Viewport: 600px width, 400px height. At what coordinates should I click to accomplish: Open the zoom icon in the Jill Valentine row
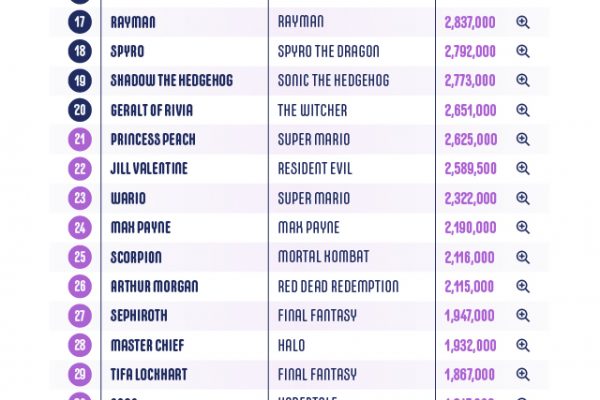coord(523,168)
